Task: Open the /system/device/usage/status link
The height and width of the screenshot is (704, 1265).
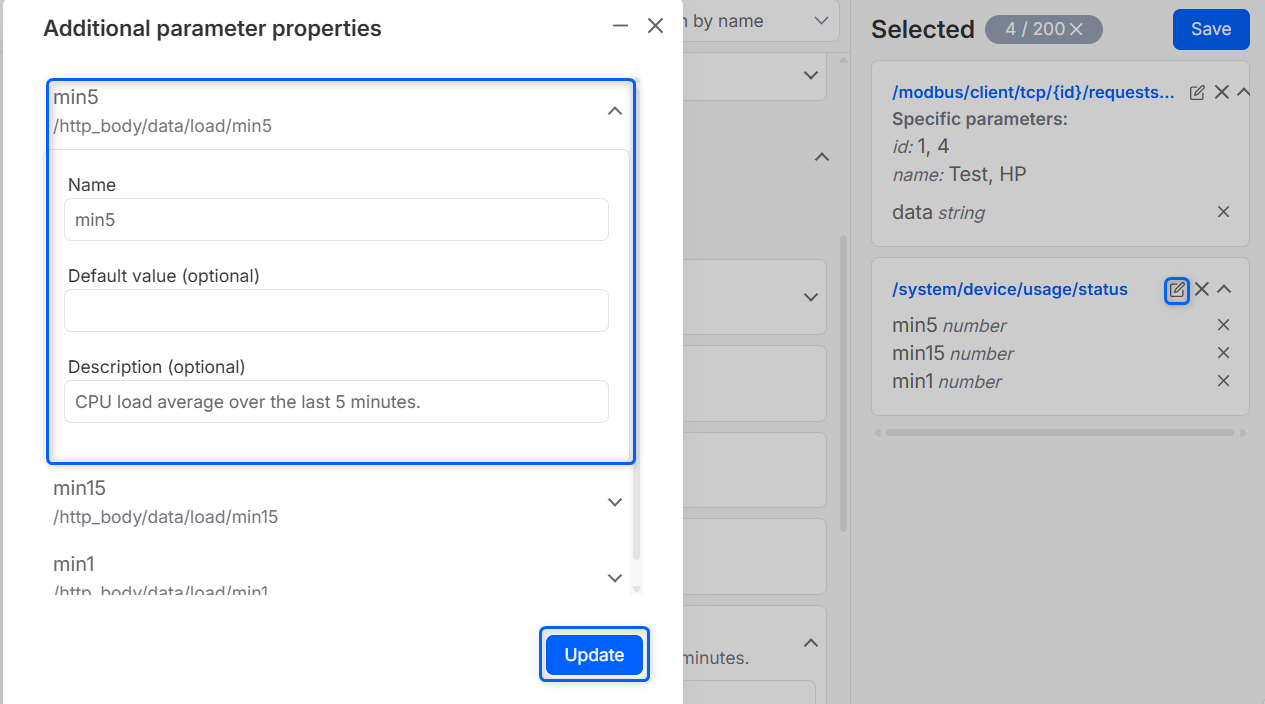Action: pos(1009,289)
